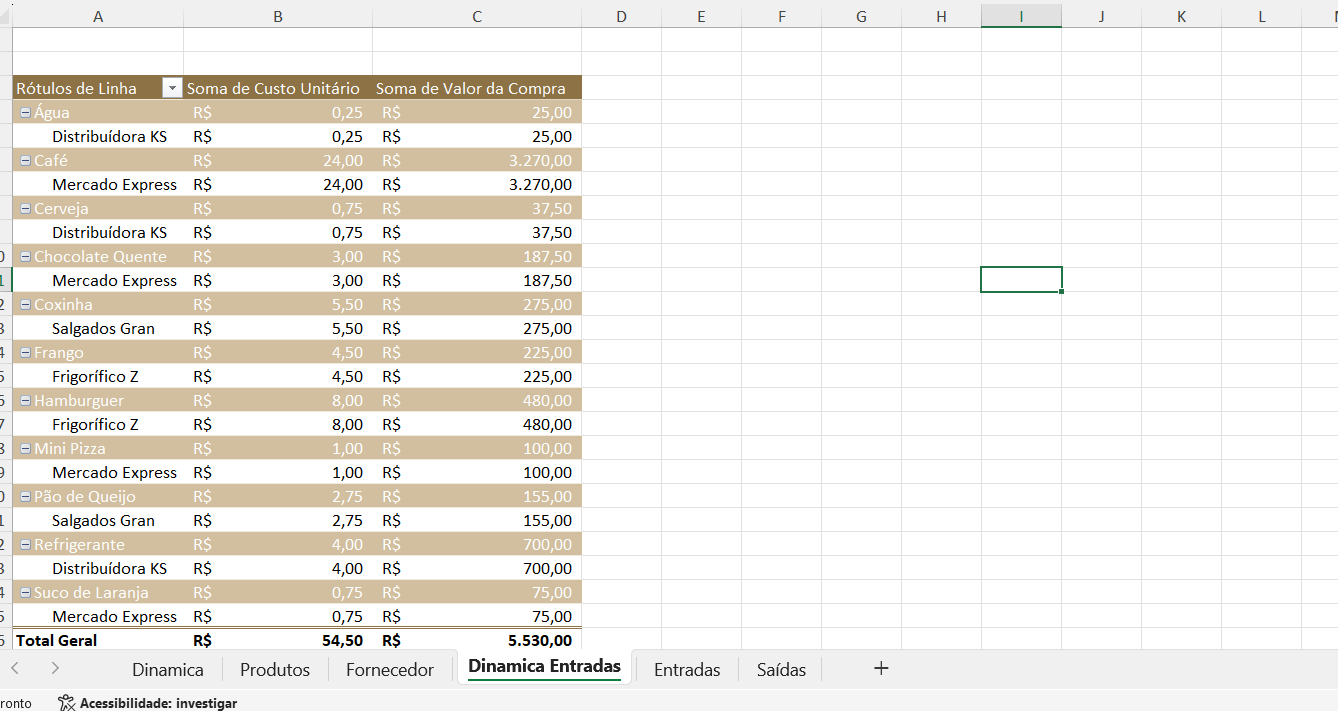Select the Salgados Gran cell under Pão de Queijo

98,520
